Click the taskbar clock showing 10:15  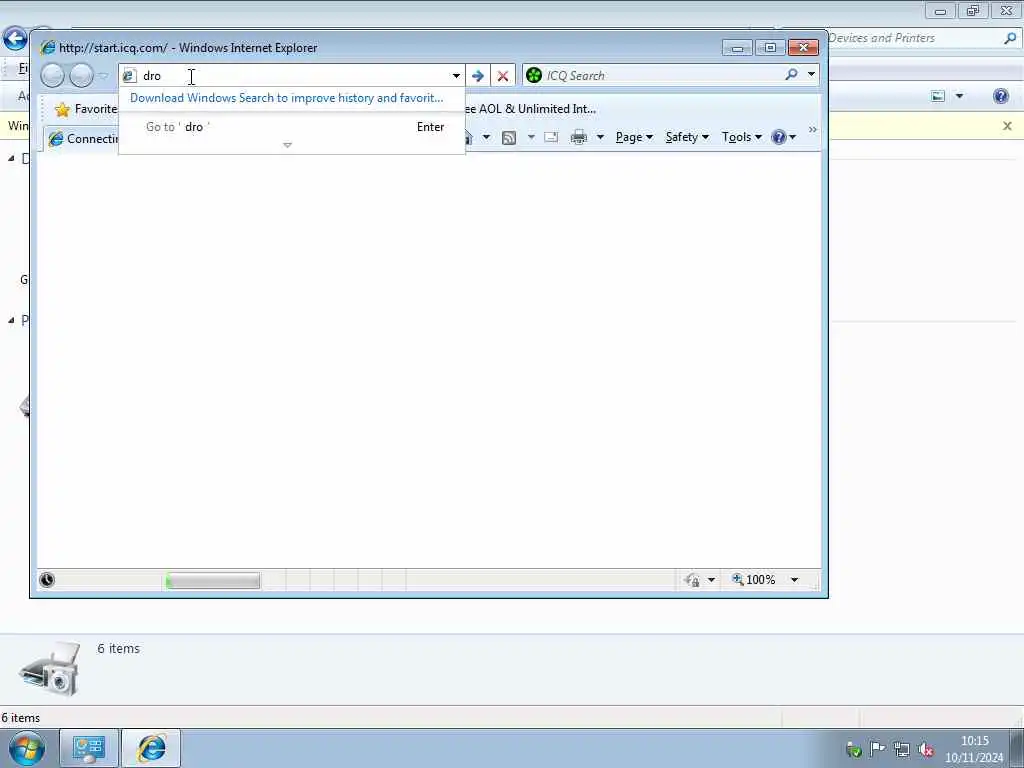[x=974, y=749]
